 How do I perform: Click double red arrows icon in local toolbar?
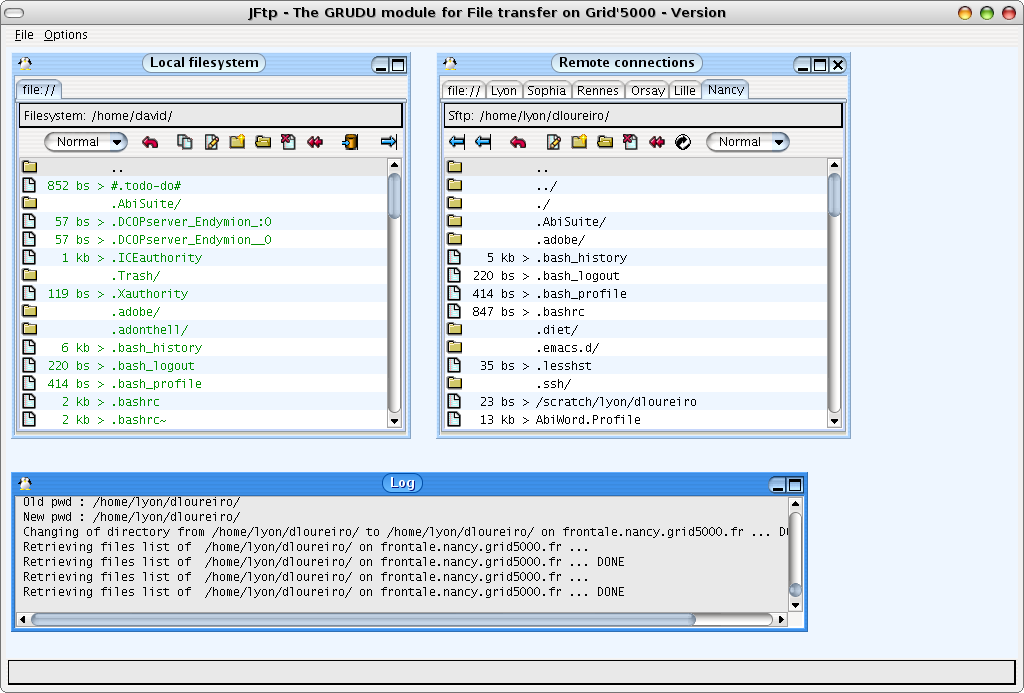coord(315,142)
